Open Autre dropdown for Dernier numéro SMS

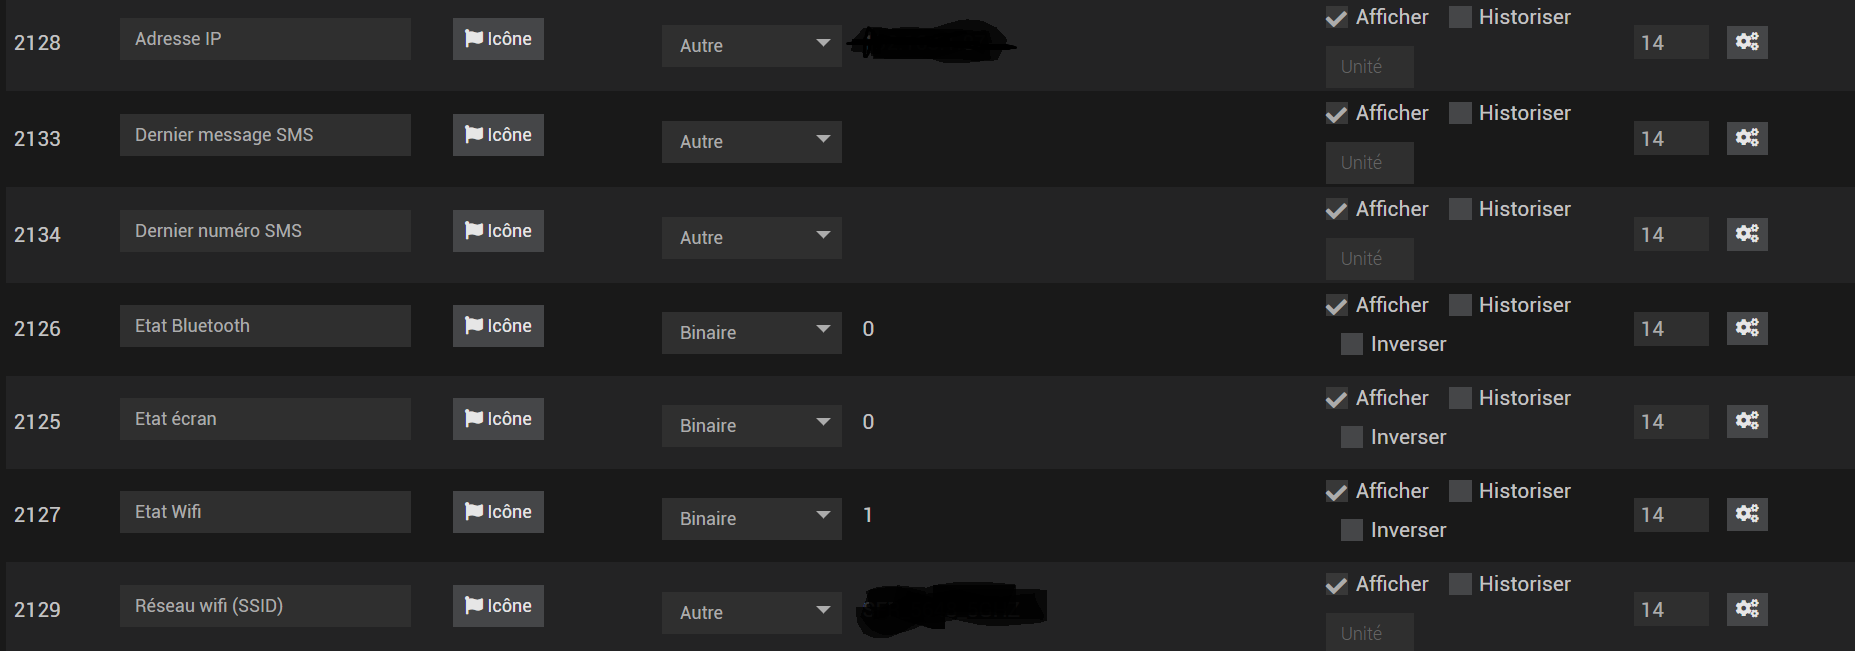(x=752, y=238)
